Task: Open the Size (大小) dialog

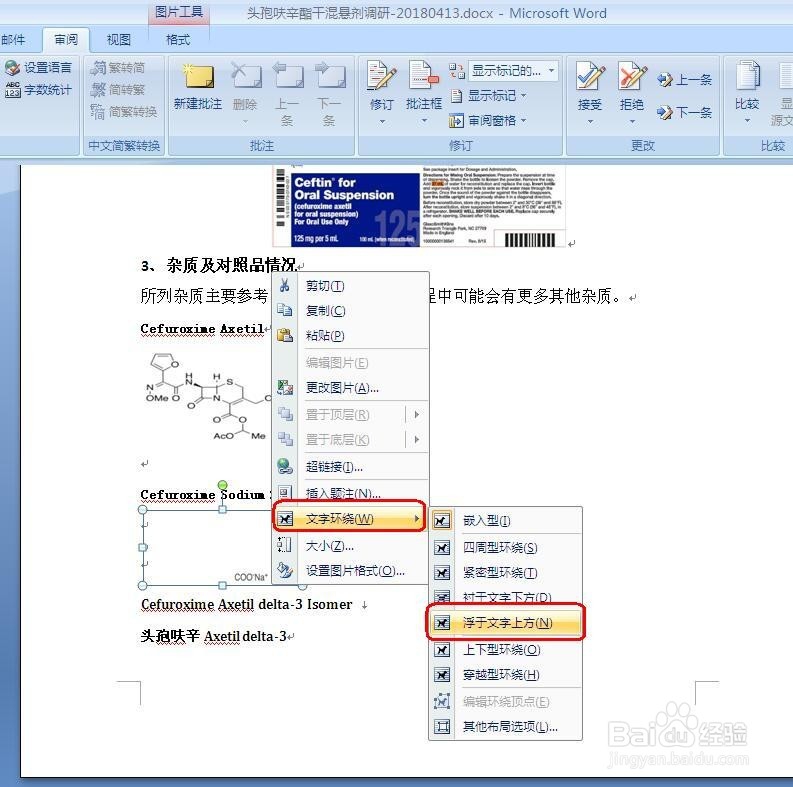Action: point(351,546)
